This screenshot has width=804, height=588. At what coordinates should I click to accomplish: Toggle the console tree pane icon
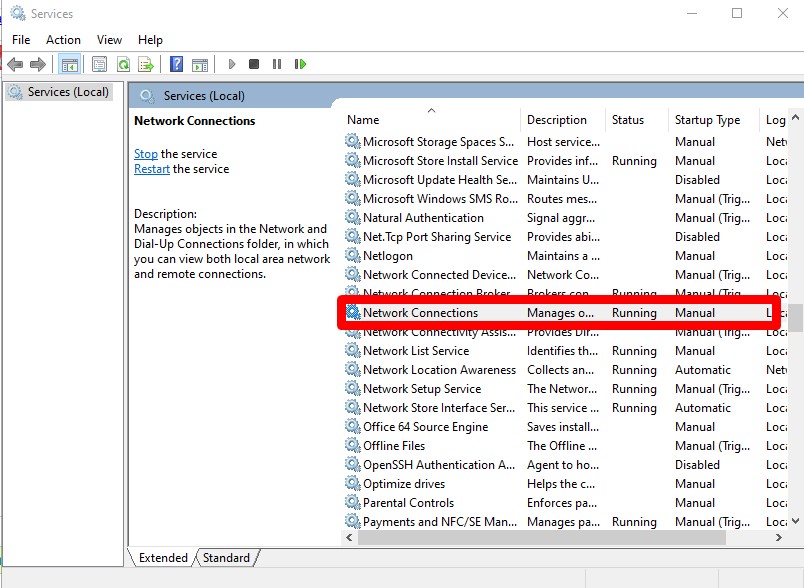(68, 63)
